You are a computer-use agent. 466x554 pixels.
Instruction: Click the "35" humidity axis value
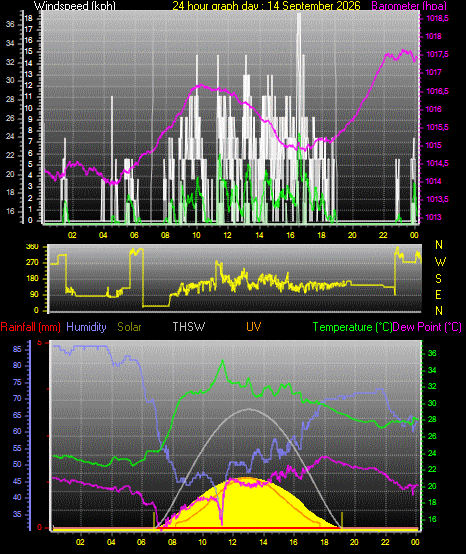(x=17, y=514)
